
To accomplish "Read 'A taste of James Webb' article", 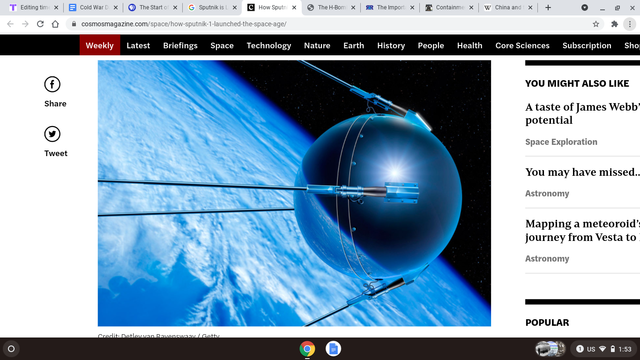I will click(x=582, y=113).
